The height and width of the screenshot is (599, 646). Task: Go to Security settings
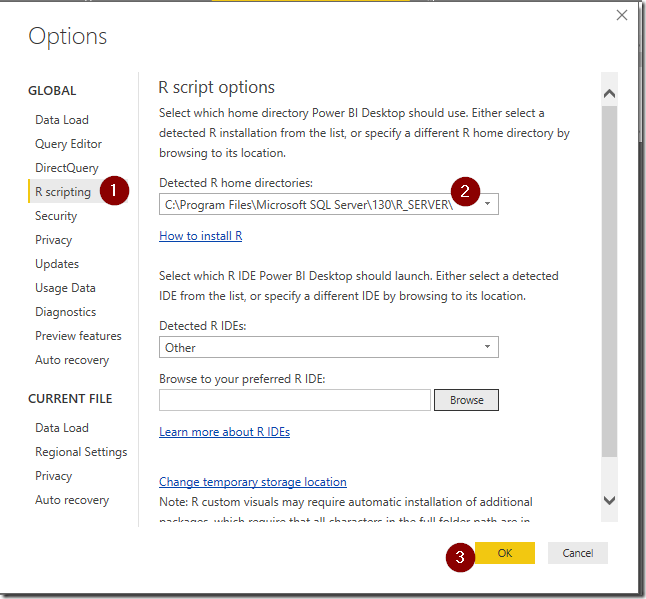click(x=56, y=216)
